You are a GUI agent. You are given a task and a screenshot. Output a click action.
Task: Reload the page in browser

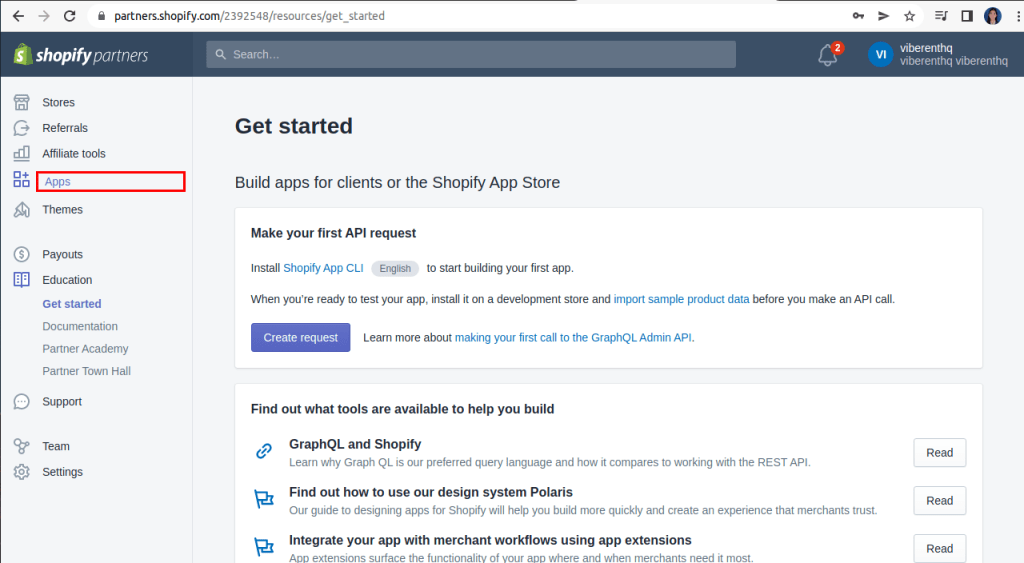(x=69, y=16)
